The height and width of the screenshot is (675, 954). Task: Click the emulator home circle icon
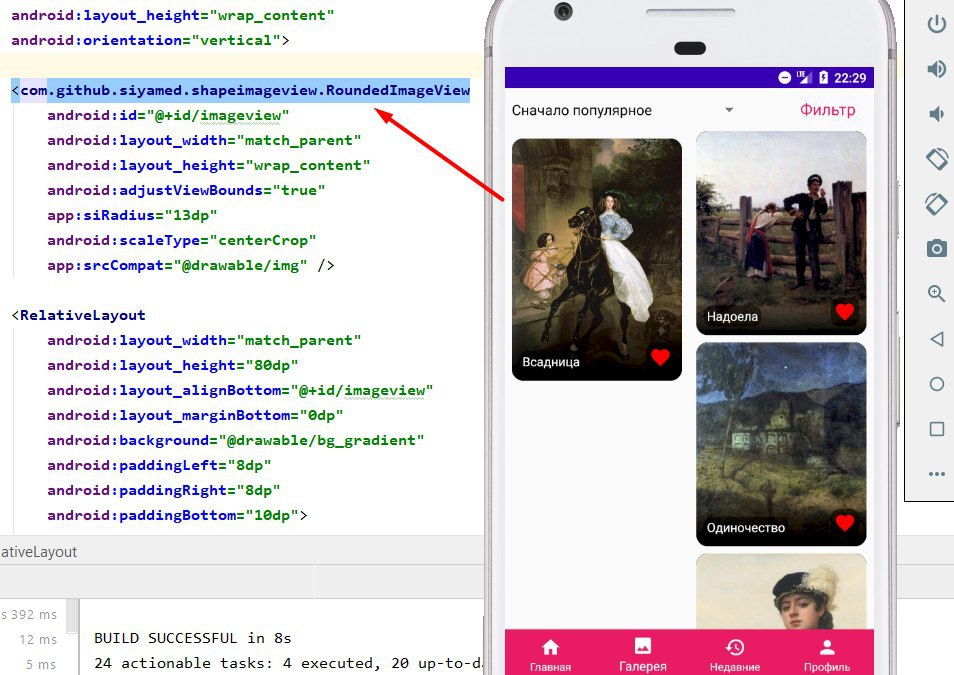point(937,383)
